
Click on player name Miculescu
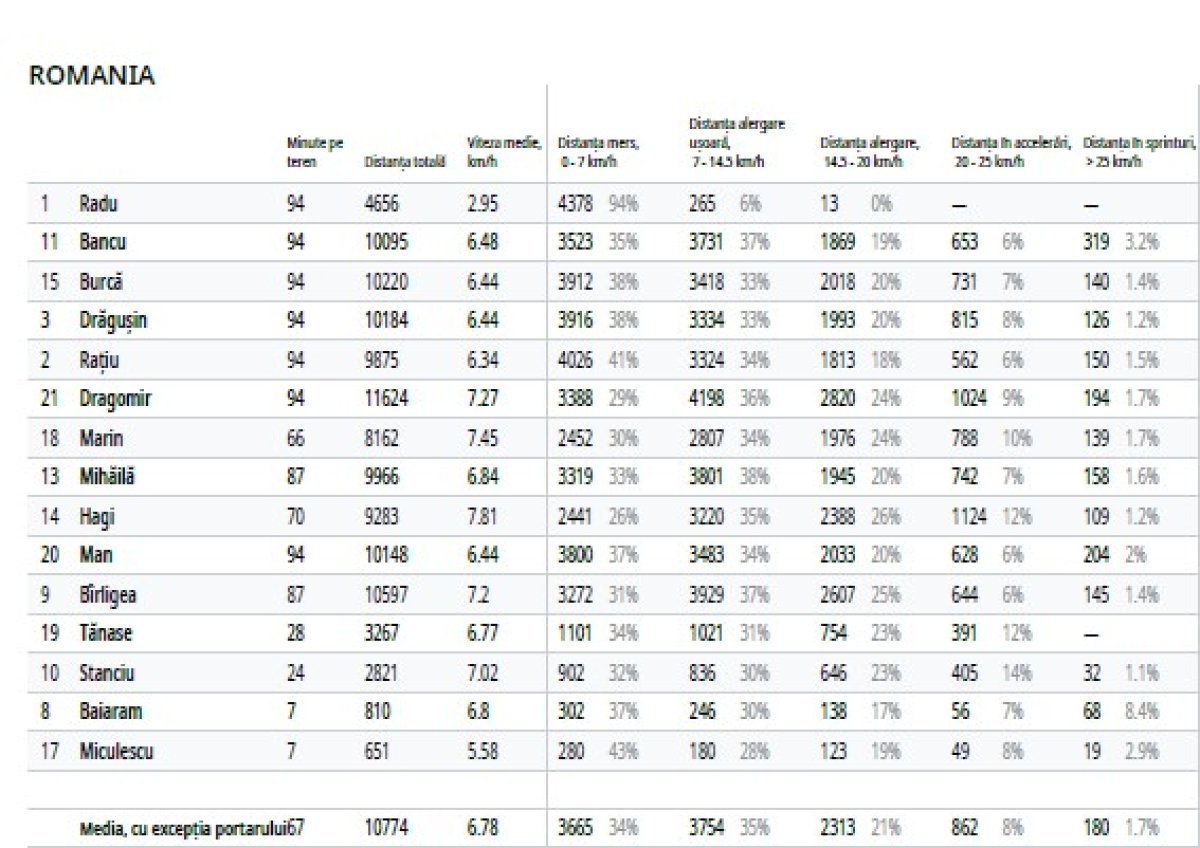116,751
